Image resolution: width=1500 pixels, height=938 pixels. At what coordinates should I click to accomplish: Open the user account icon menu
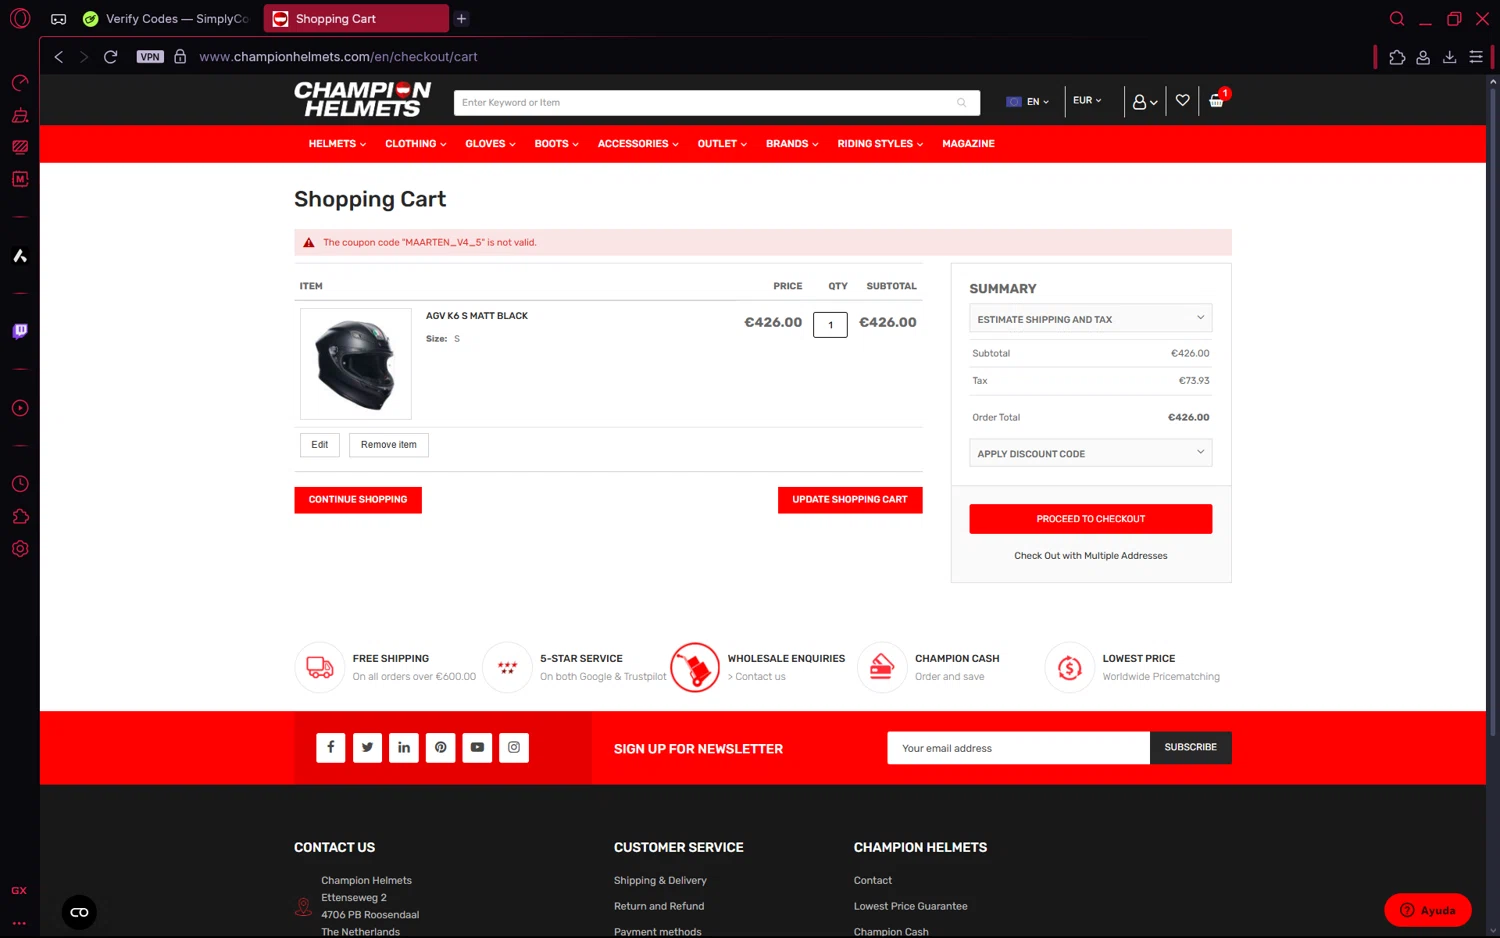[x=1145, y=101]
